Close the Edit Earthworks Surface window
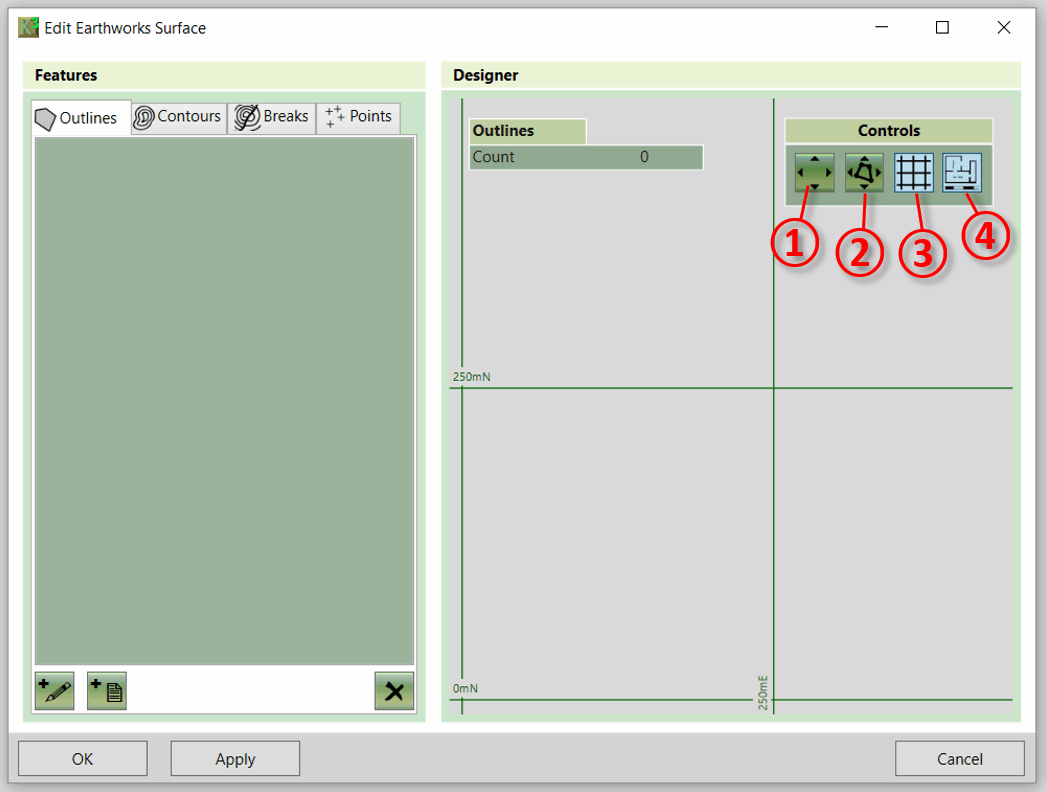Screen dimensions: 1047x792 click(1004, 28)
